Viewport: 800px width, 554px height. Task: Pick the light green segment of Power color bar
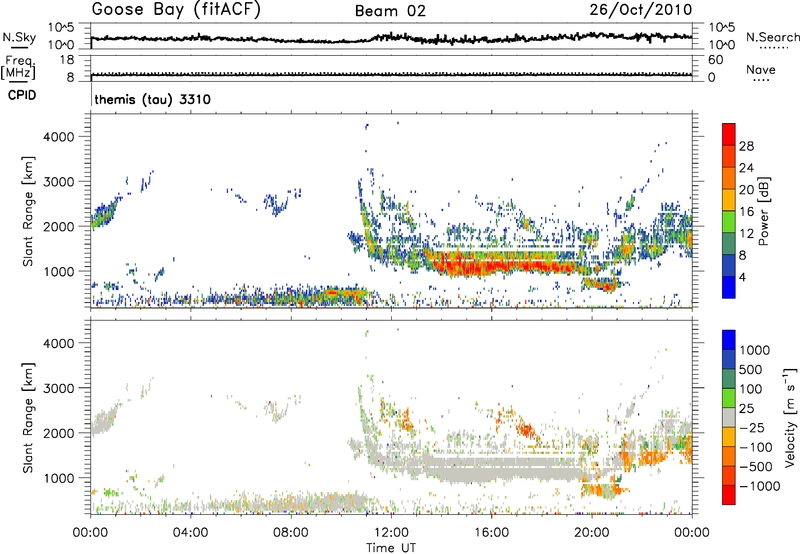pyautogui.click(x=729, y=222)
